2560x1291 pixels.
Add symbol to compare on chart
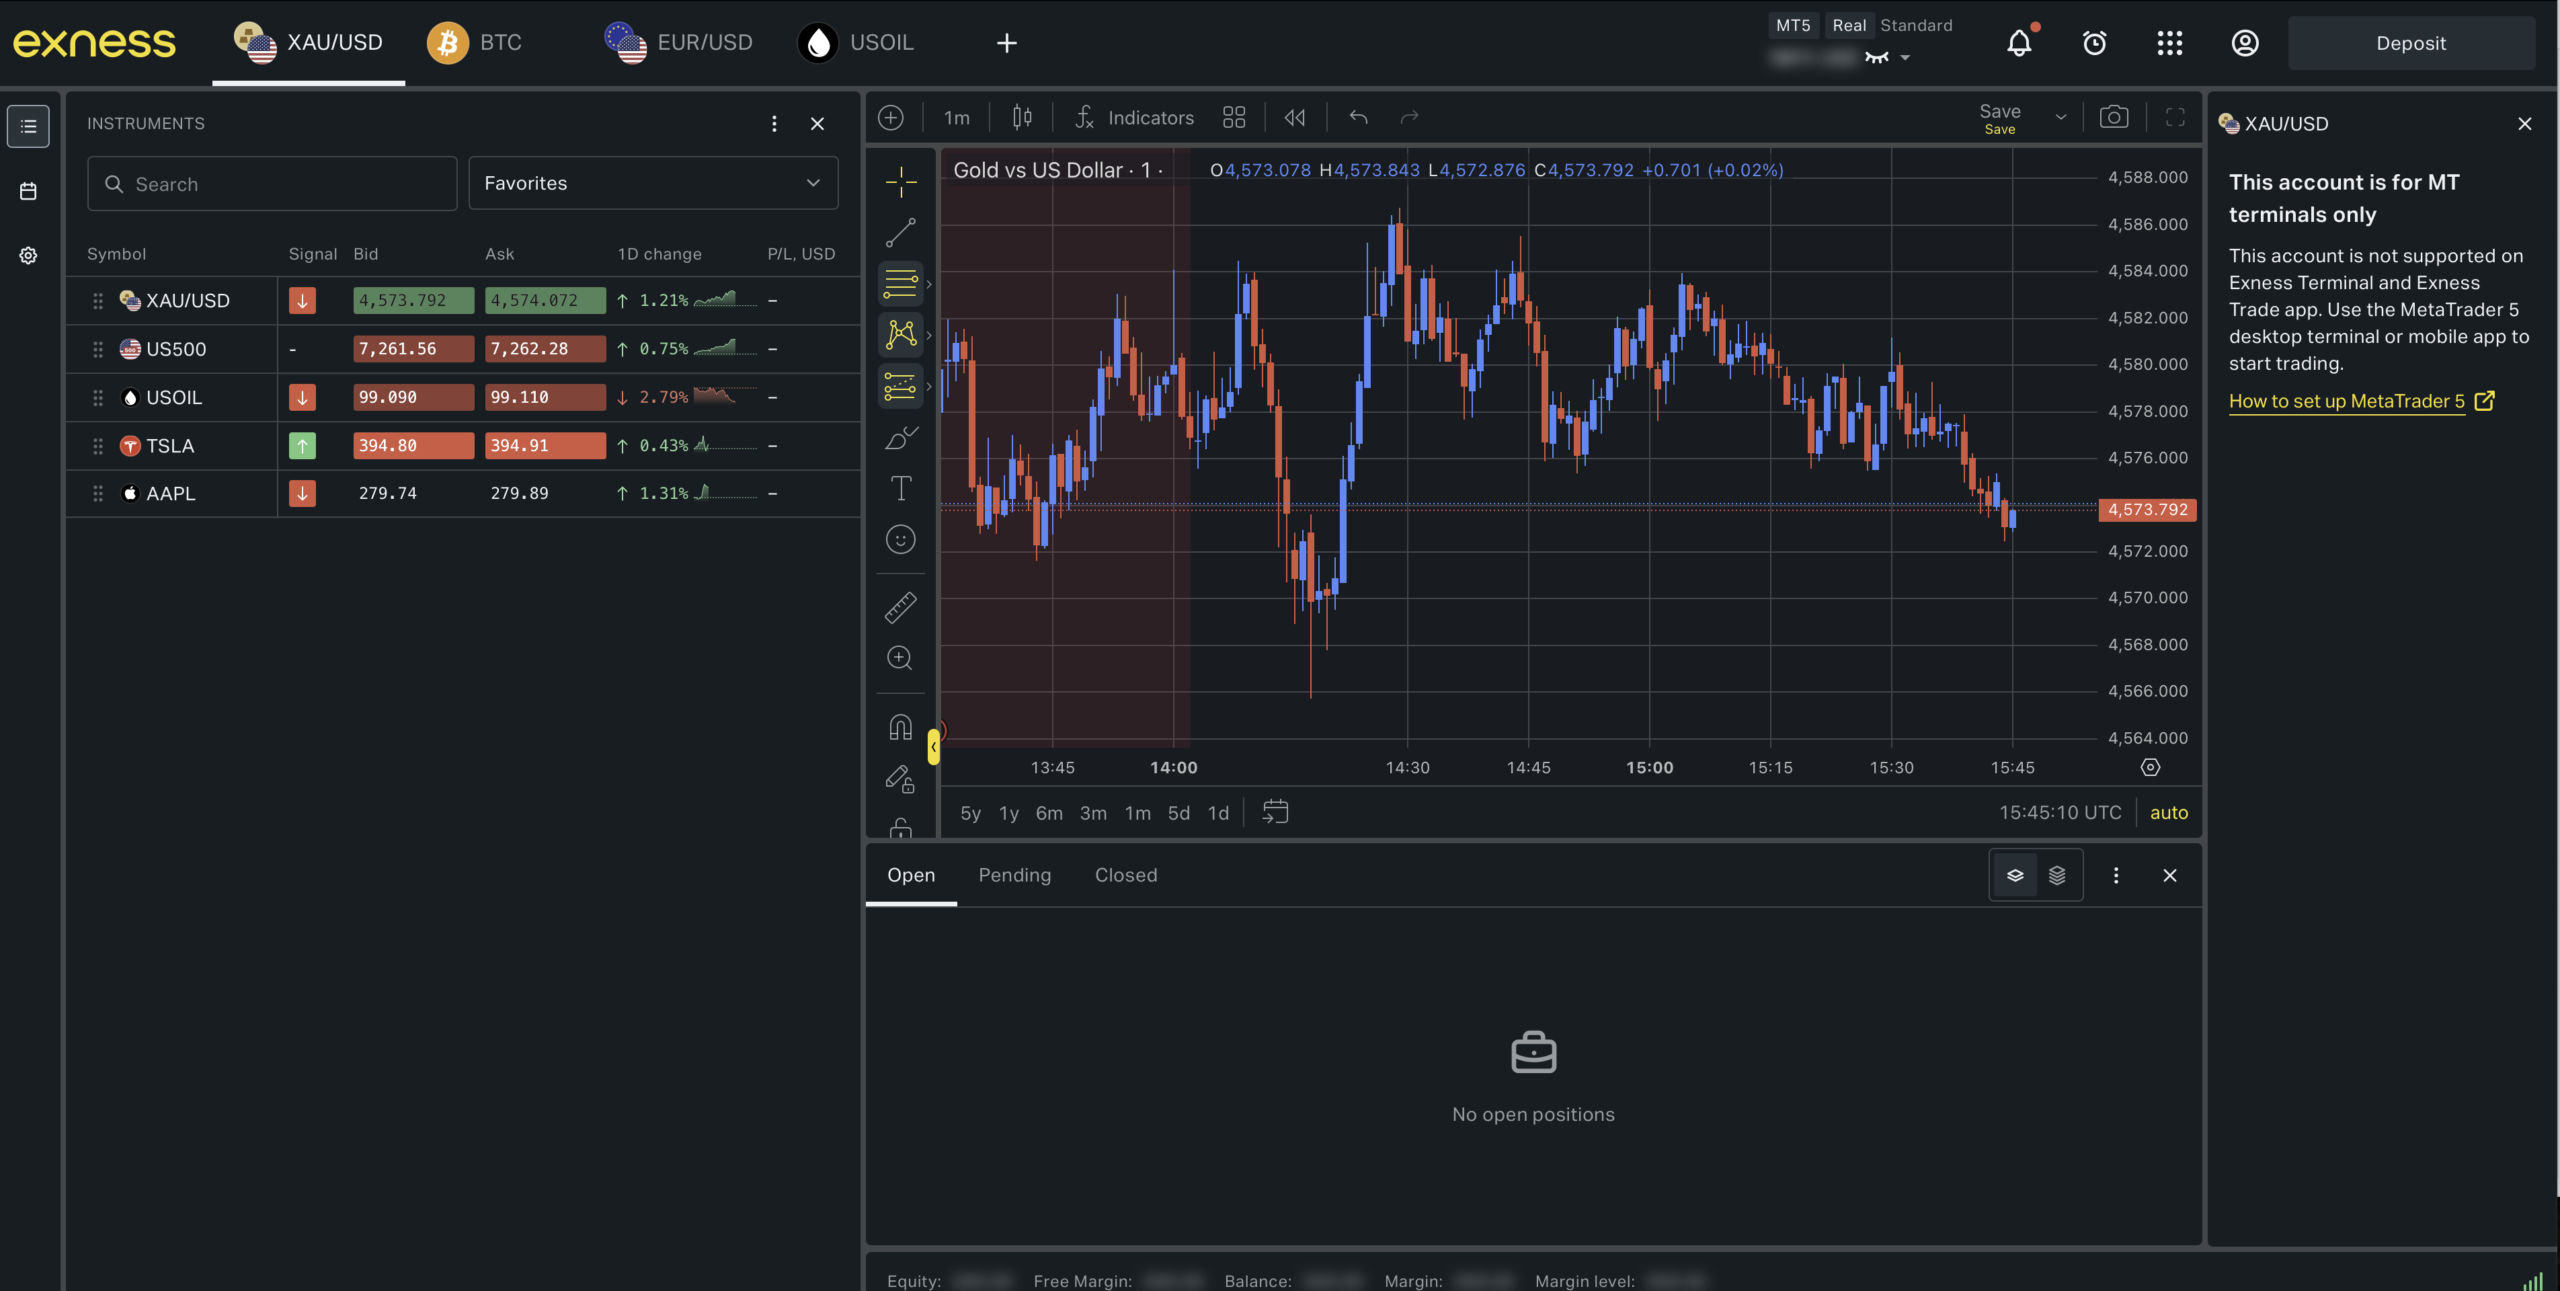coord(891,118)
